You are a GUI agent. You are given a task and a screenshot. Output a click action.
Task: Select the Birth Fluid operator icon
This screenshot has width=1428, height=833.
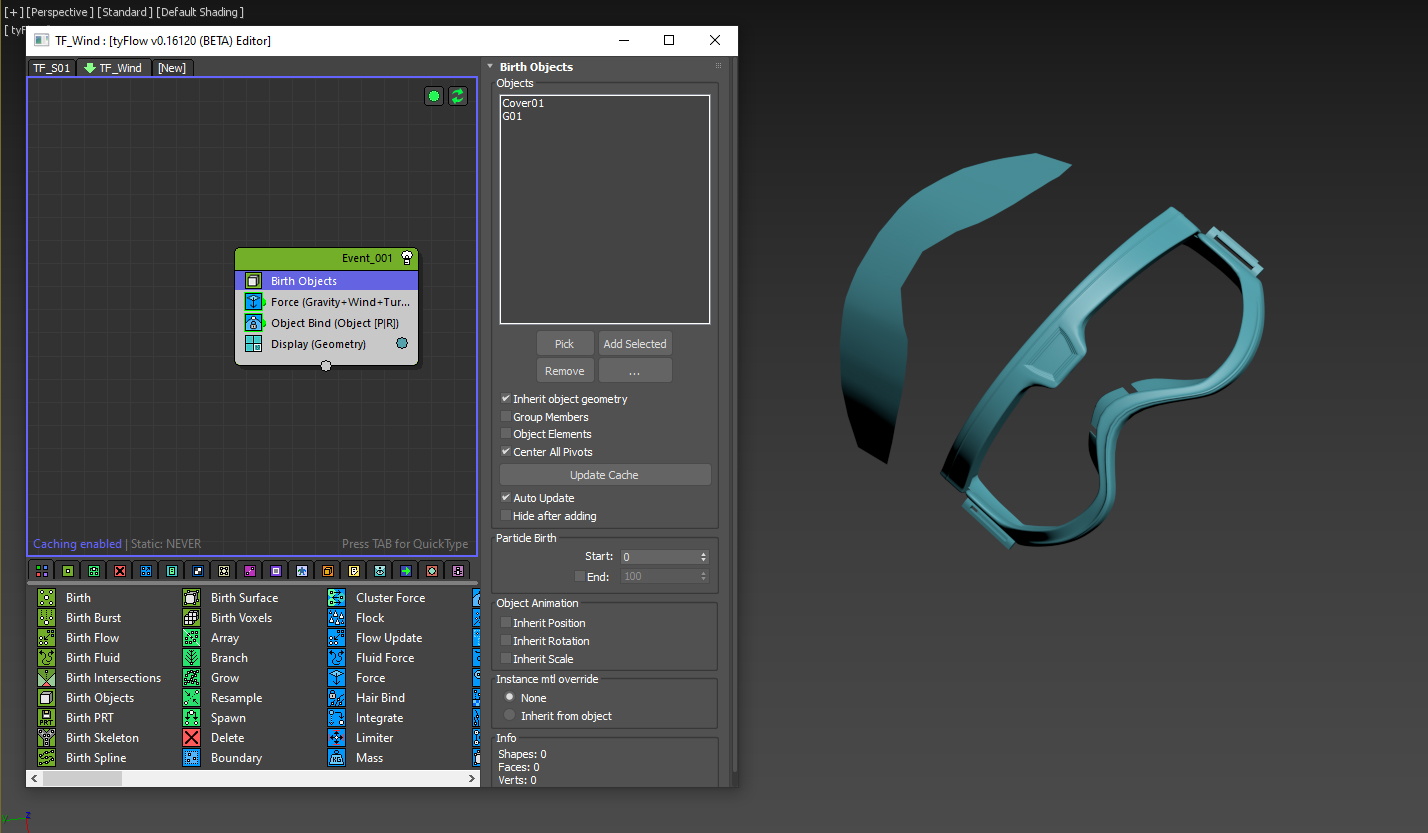point(46,657)
